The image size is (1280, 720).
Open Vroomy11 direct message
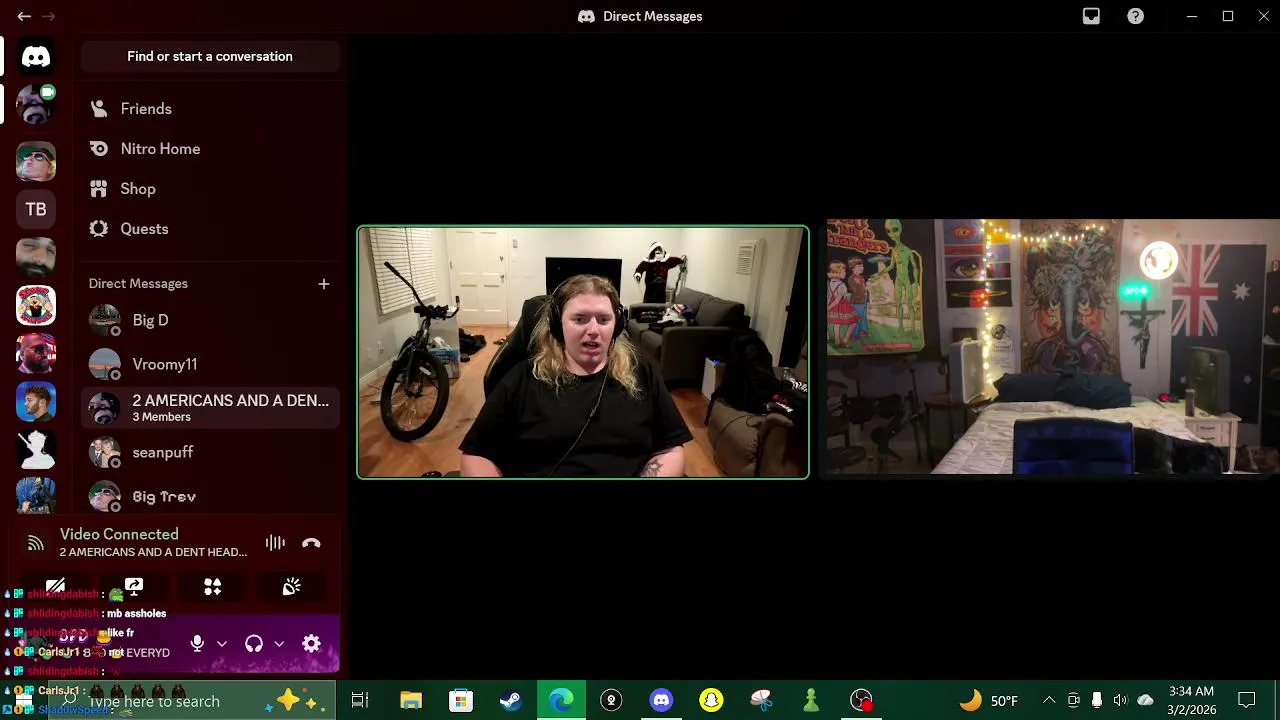pos(210,364)
